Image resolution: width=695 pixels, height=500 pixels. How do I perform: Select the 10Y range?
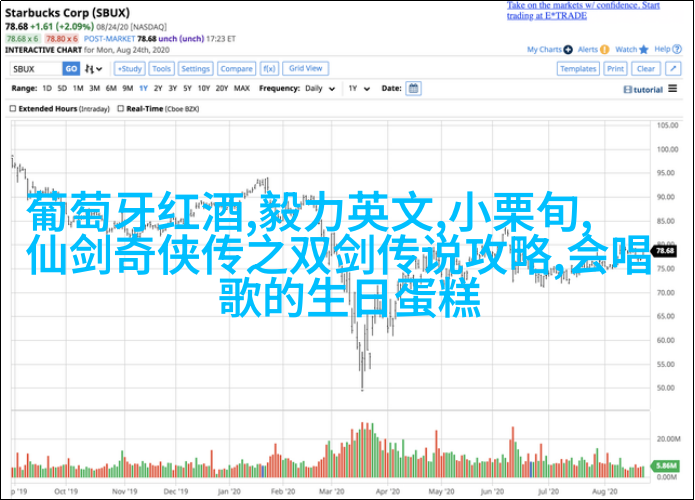pos(203,88)
